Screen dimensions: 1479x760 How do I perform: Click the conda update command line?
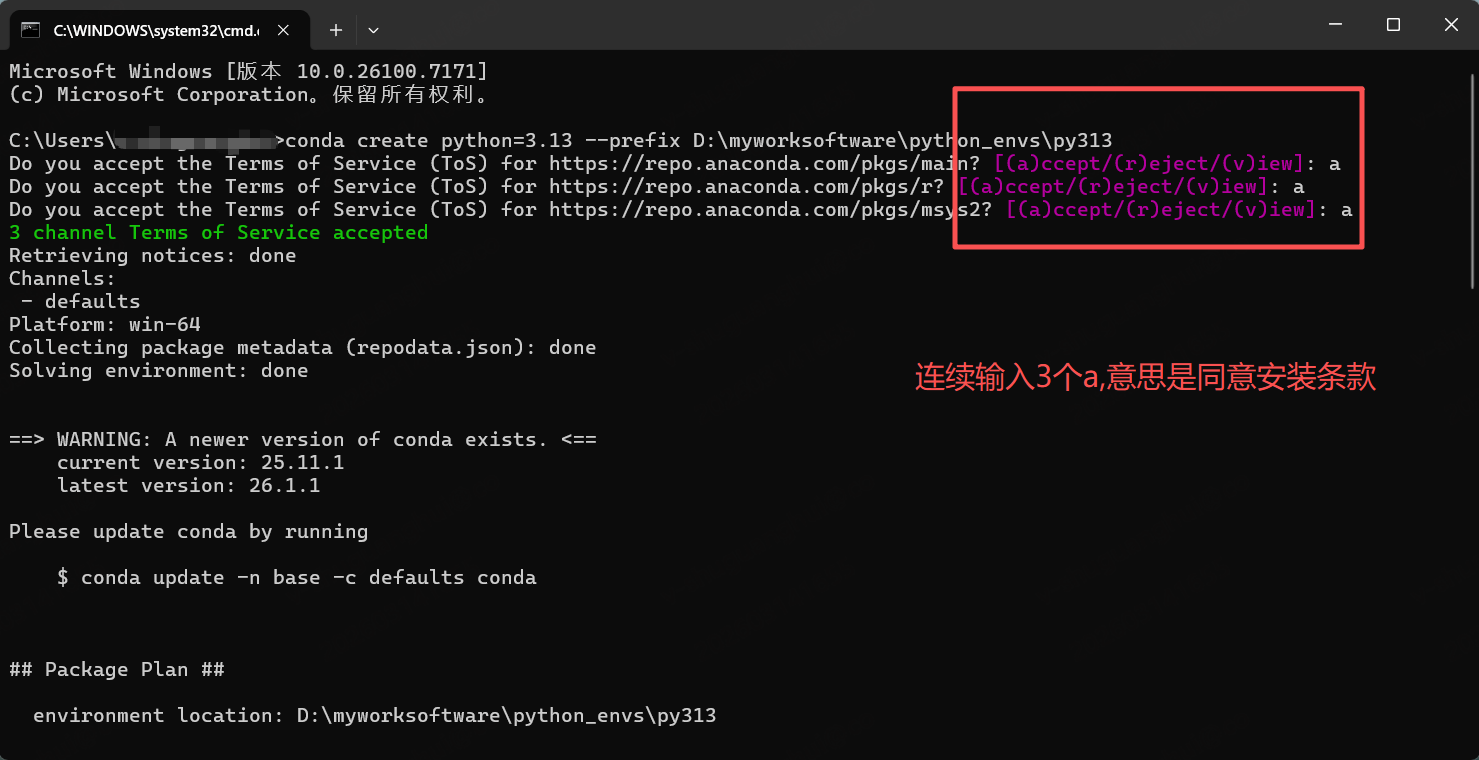point(297,577)
